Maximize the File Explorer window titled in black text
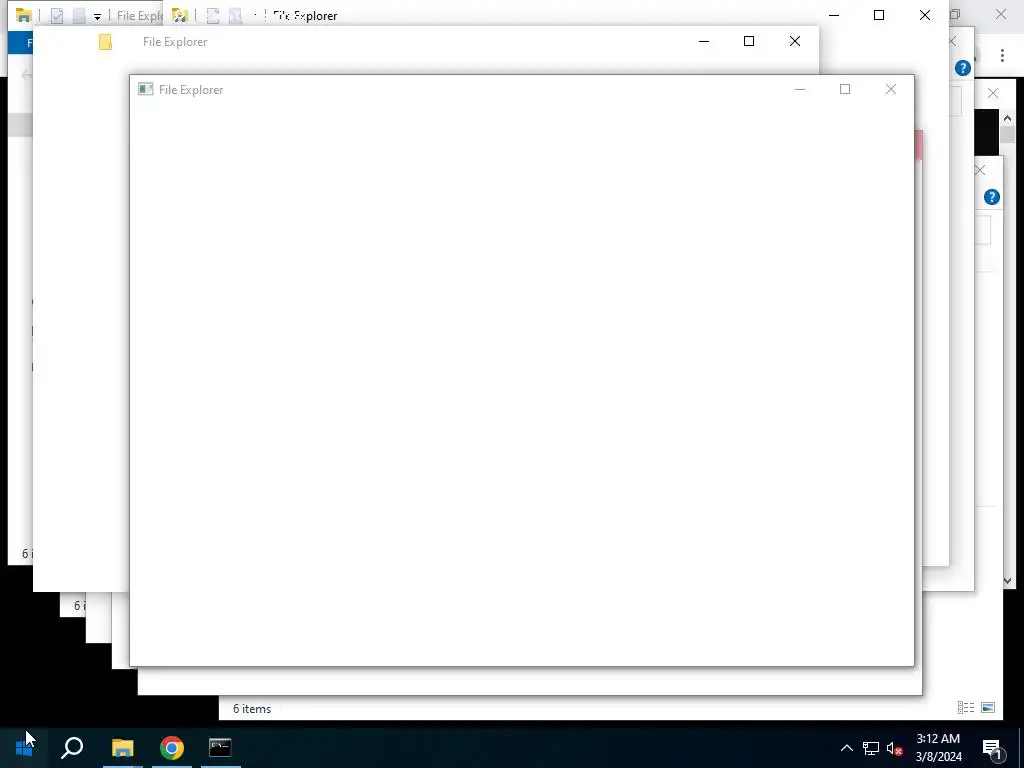The width and height of the screenshot is (1024, 768). pyautogui.click(x=879, y=15)
